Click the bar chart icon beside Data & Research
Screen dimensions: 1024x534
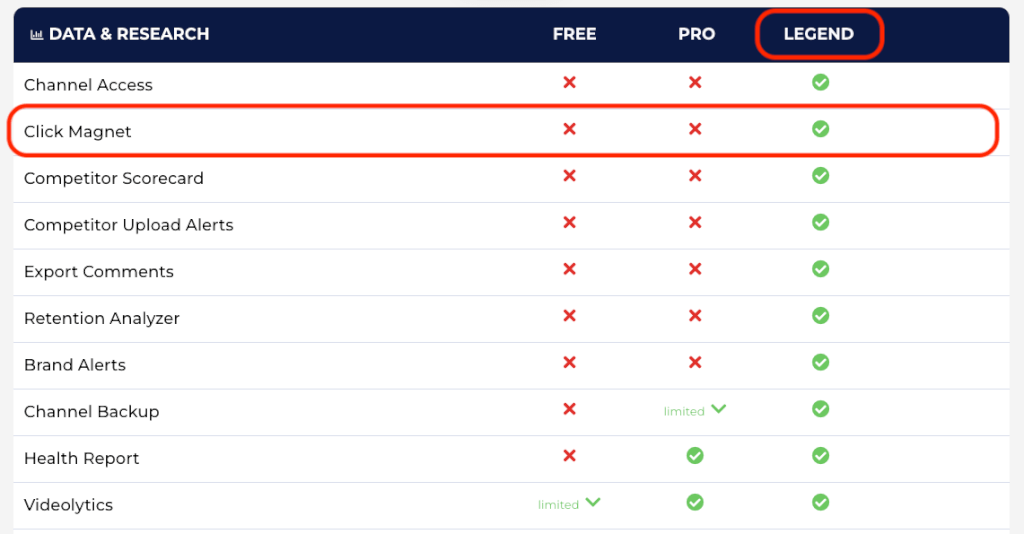[x=37, y=35]
